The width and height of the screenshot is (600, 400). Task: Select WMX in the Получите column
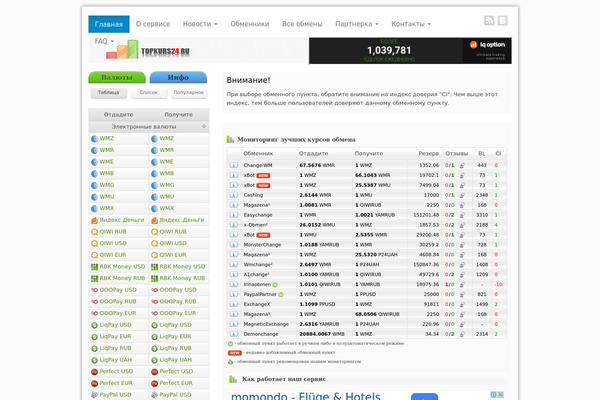click(167, 209)
